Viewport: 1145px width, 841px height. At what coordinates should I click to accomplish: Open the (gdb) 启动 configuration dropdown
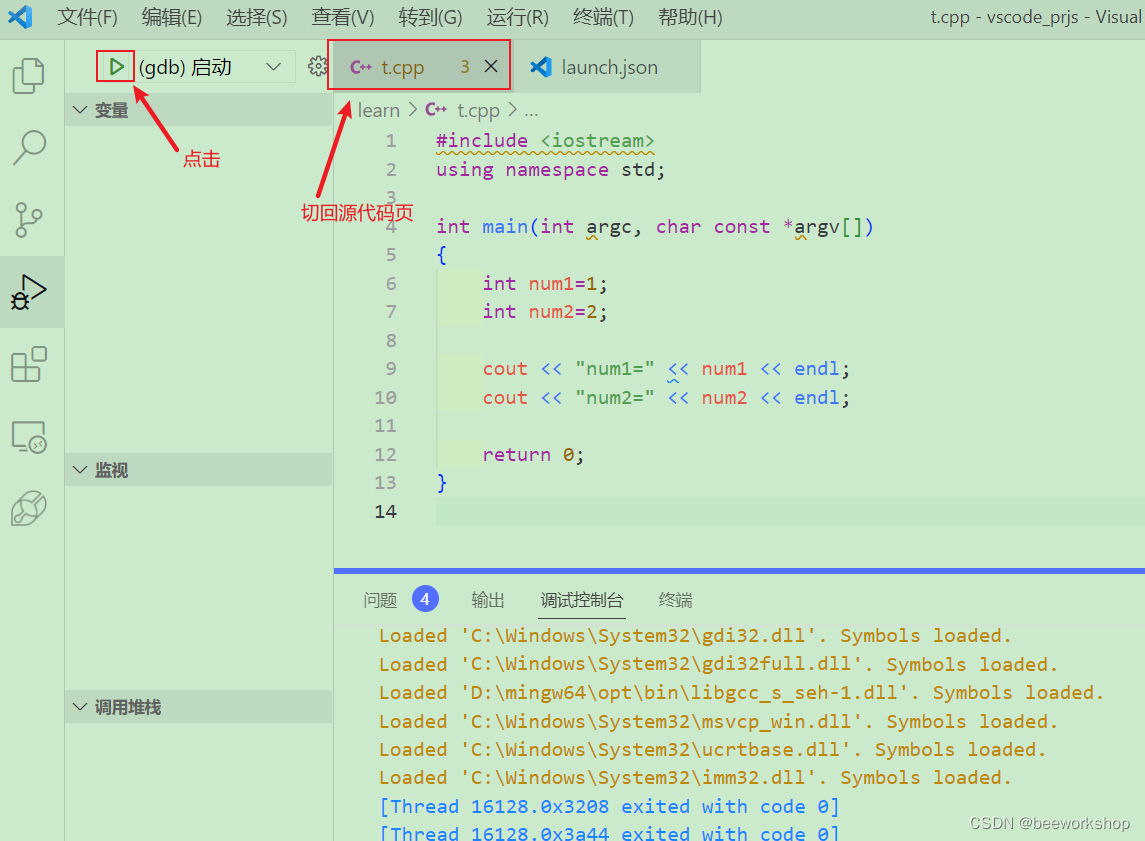click(273, 67)
